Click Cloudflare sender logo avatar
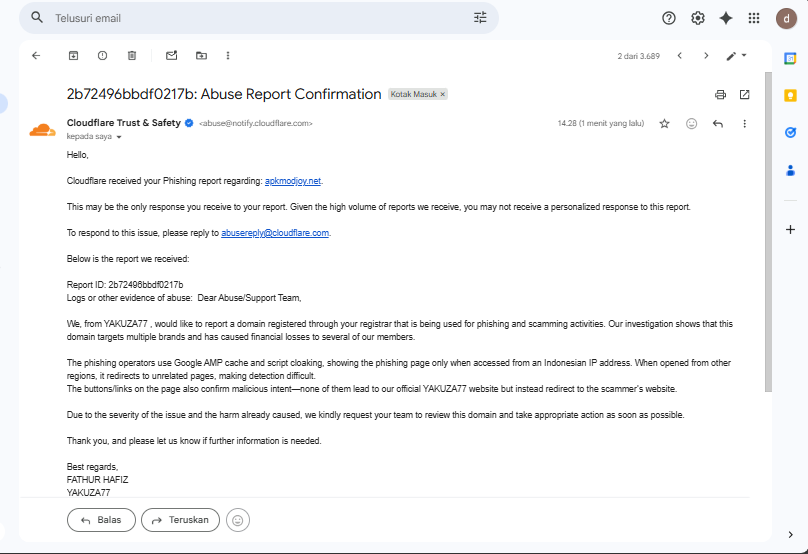Screen dimensions: 808x554 tap(42, 130)
